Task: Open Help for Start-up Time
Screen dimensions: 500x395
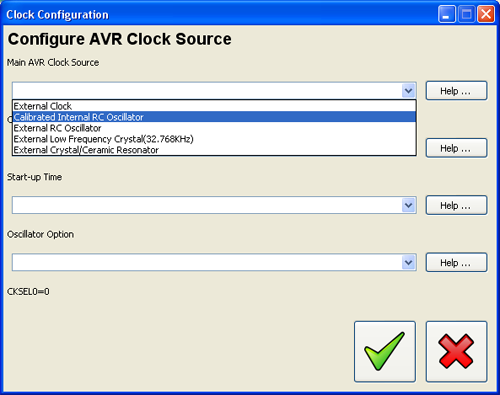Action: [456, 205]
